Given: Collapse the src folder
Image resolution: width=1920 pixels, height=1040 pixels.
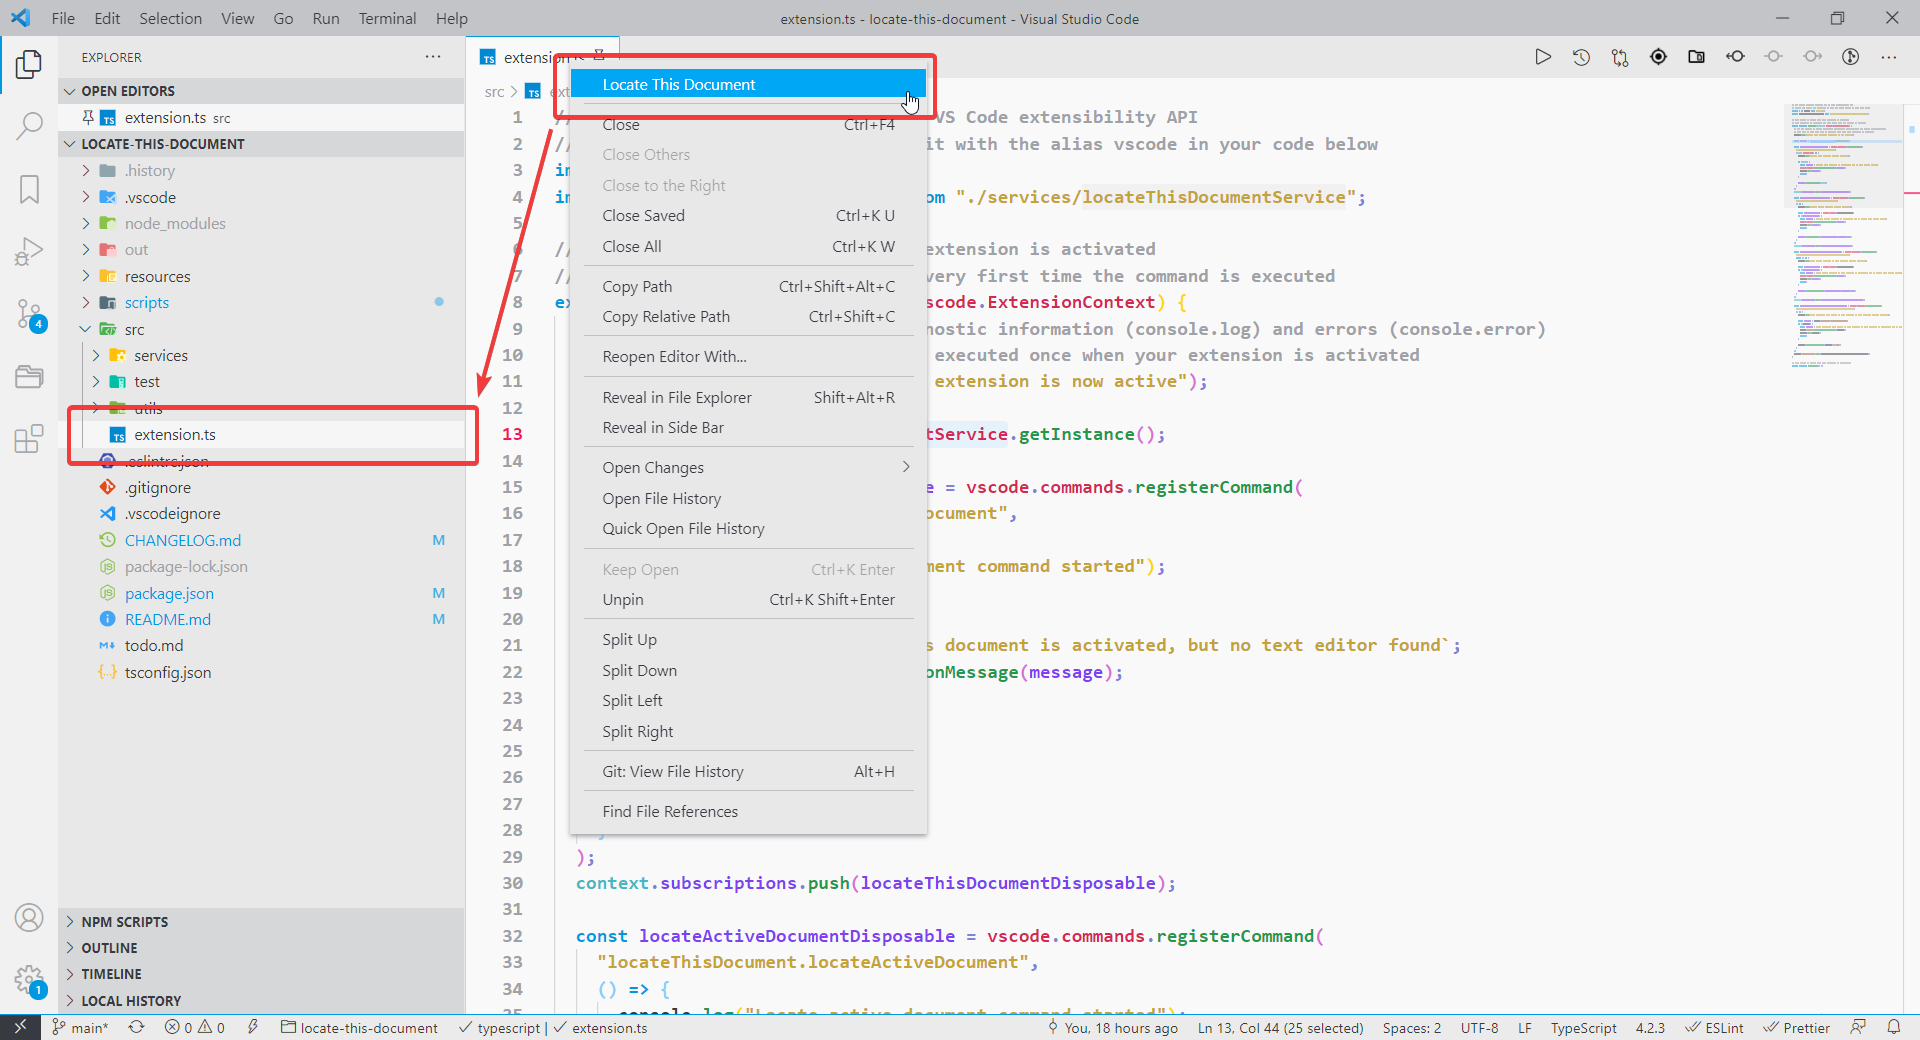Looking at the screenshot, I should (x=262, y=329).
